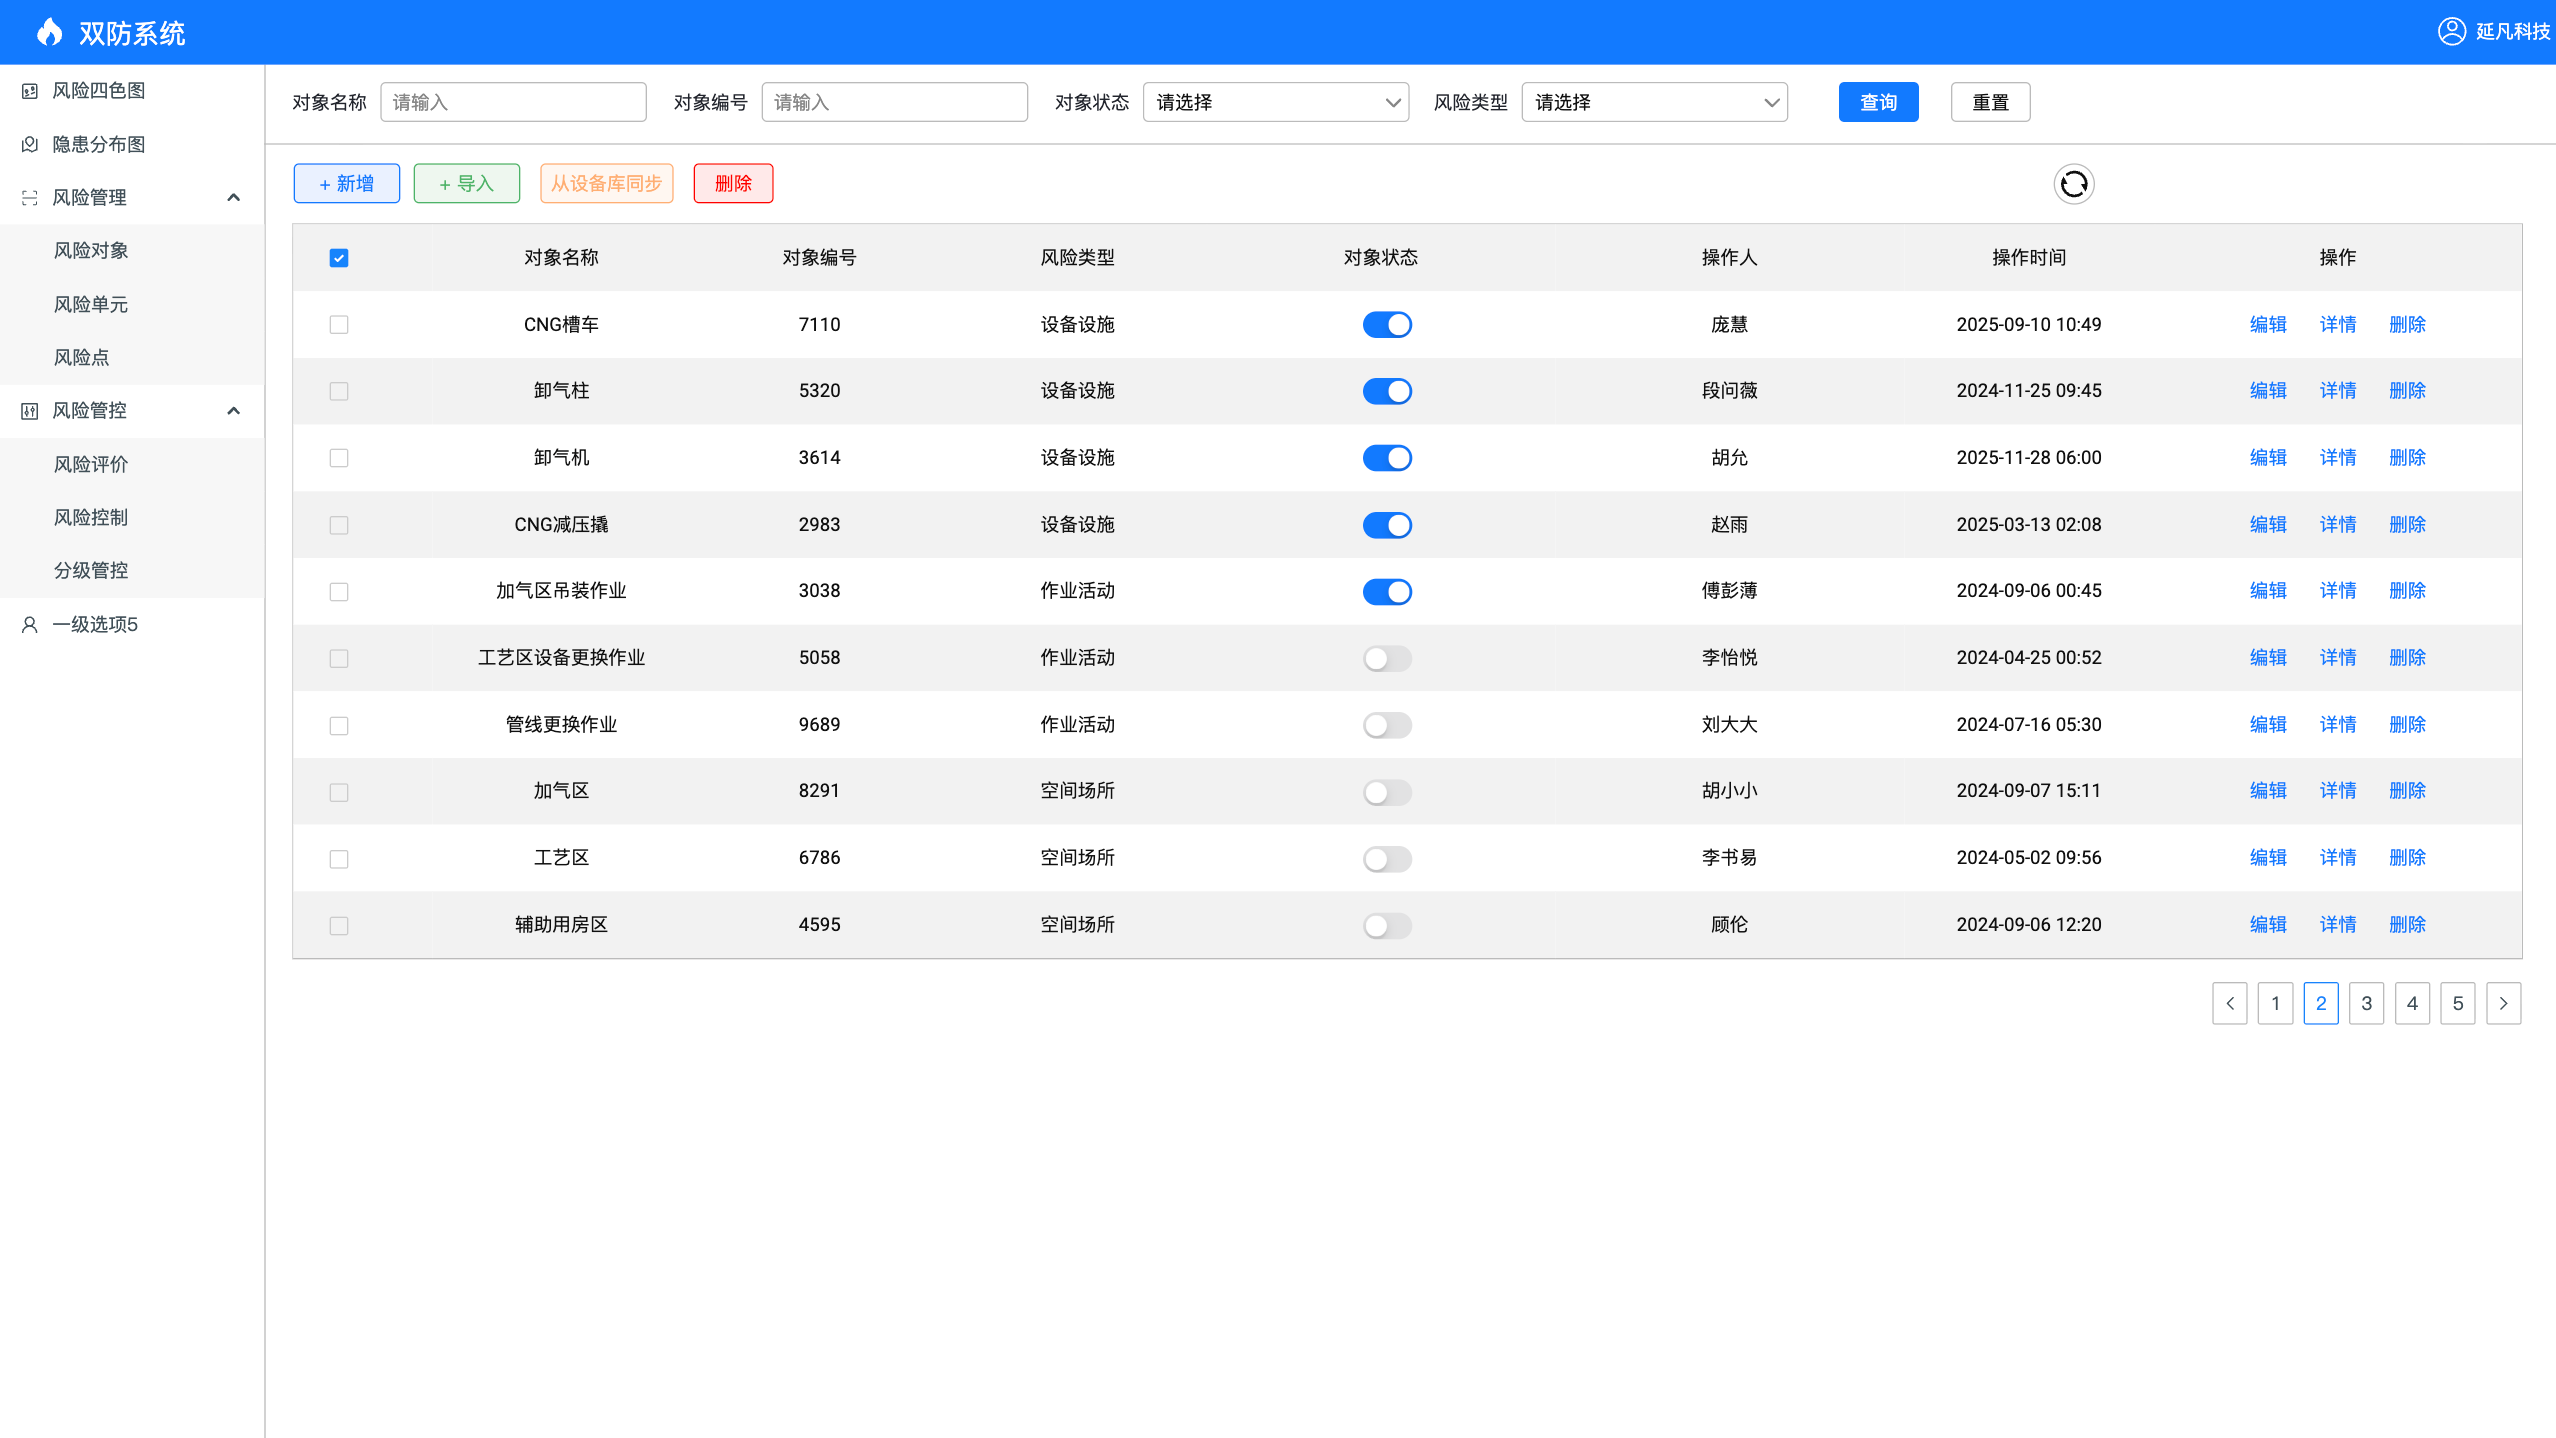Enable the 管线更换作业 status switch

[1387, 725]
